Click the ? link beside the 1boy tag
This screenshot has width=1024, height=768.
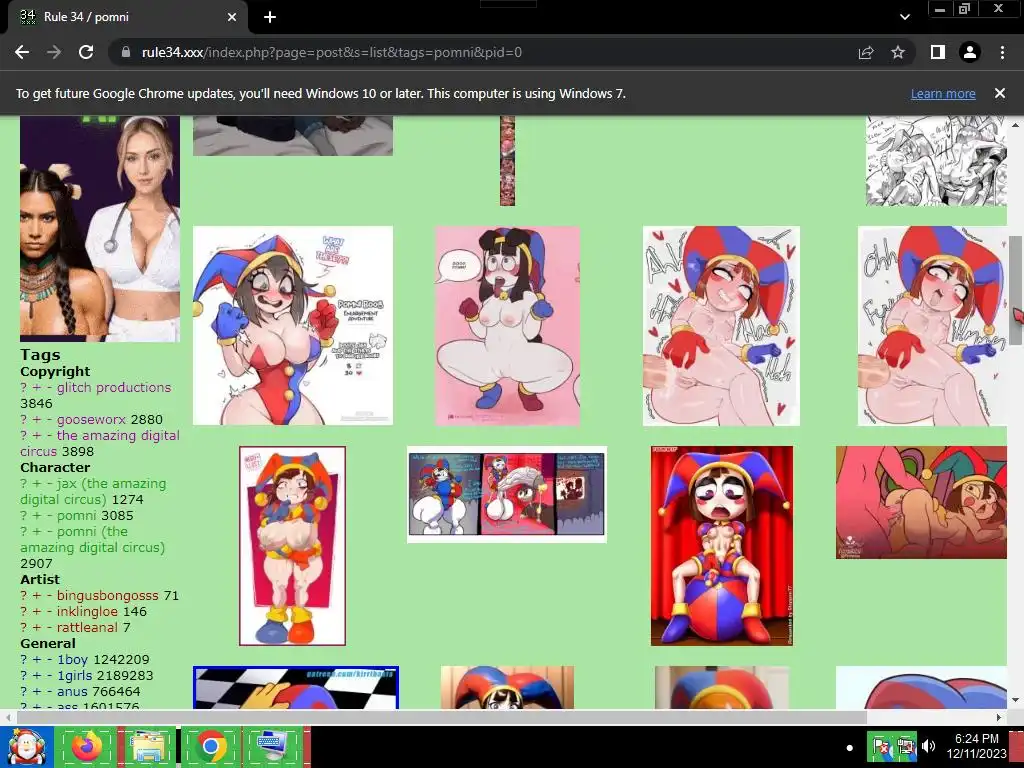tap(24, 660)
